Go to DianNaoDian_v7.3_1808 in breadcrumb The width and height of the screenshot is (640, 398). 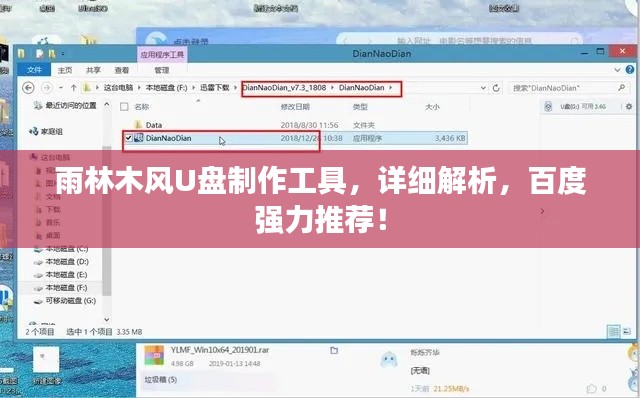pos(284,87)
